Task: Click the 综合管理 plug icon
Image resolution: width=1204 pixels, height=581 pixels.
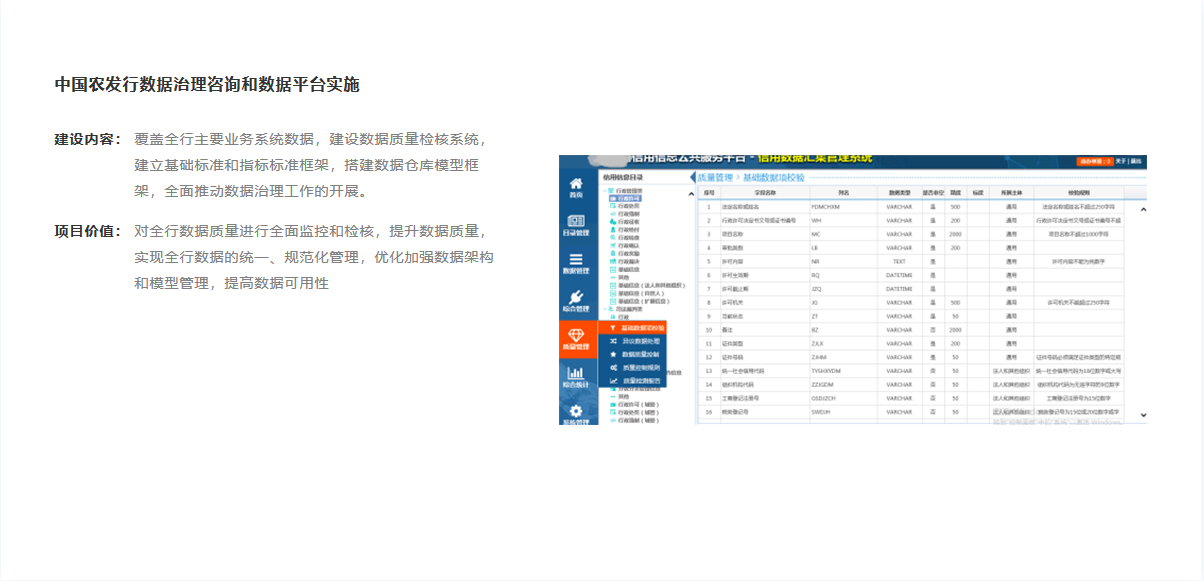Action: pos(576,298)
